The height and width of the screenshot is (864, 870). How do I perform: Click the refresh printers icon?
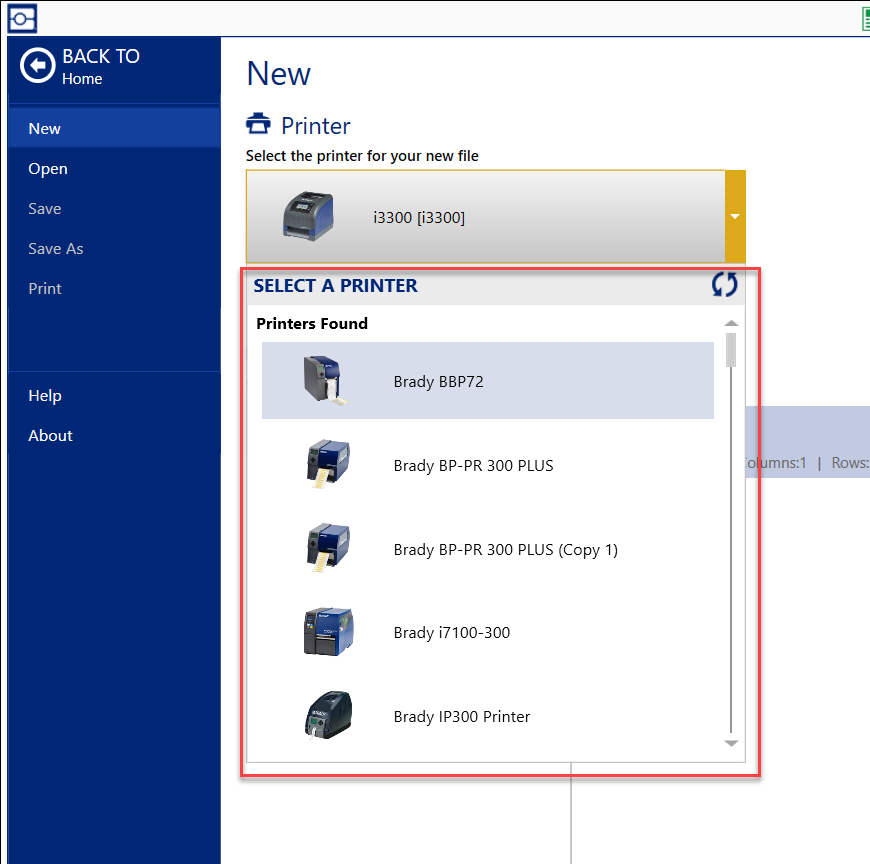(724, 285)
